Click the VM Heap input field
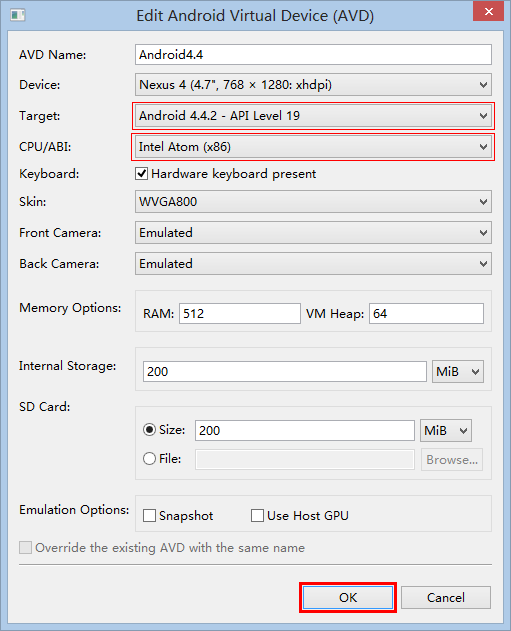This screenshot has height=631, width=511. coord(427,313)
